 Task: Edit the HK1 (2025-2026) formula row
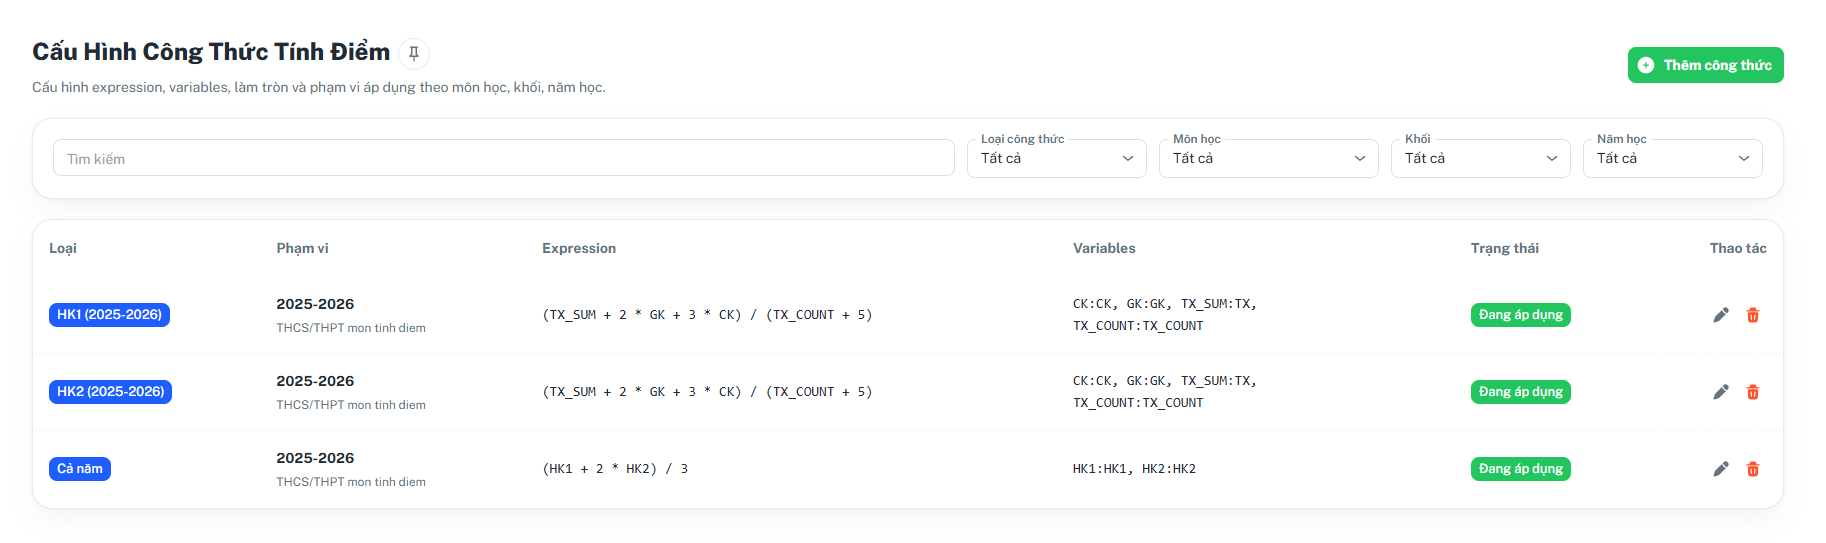(1721, 315)
